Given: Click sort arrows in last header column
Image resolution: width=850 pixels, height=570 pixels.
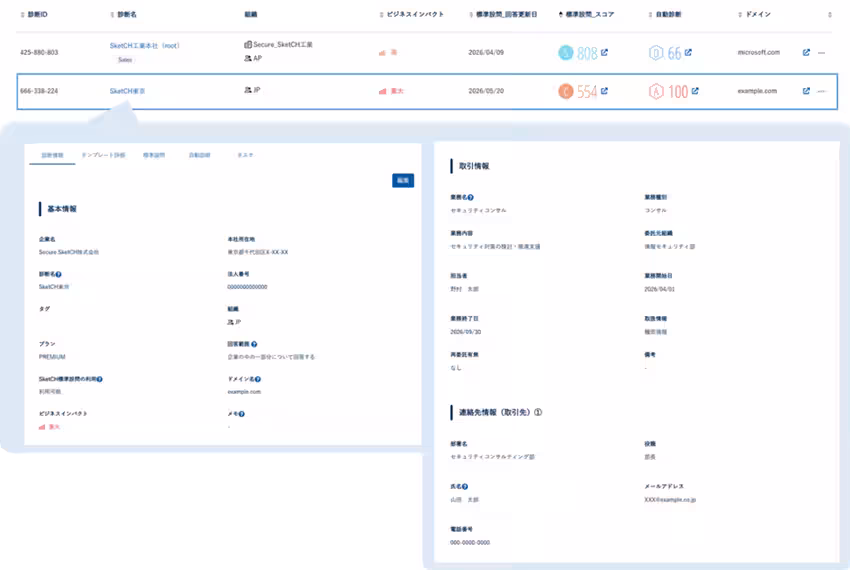Looking at the screenshot, I should click(830, 15).
